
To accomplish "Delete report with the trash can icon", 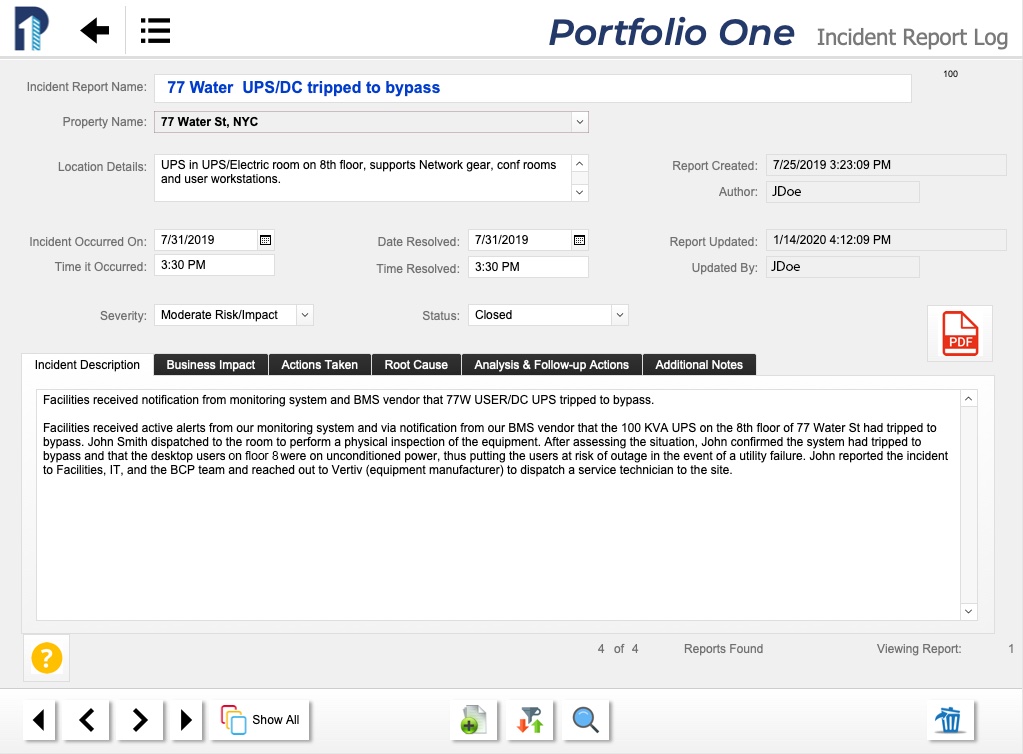I will 951,720.
